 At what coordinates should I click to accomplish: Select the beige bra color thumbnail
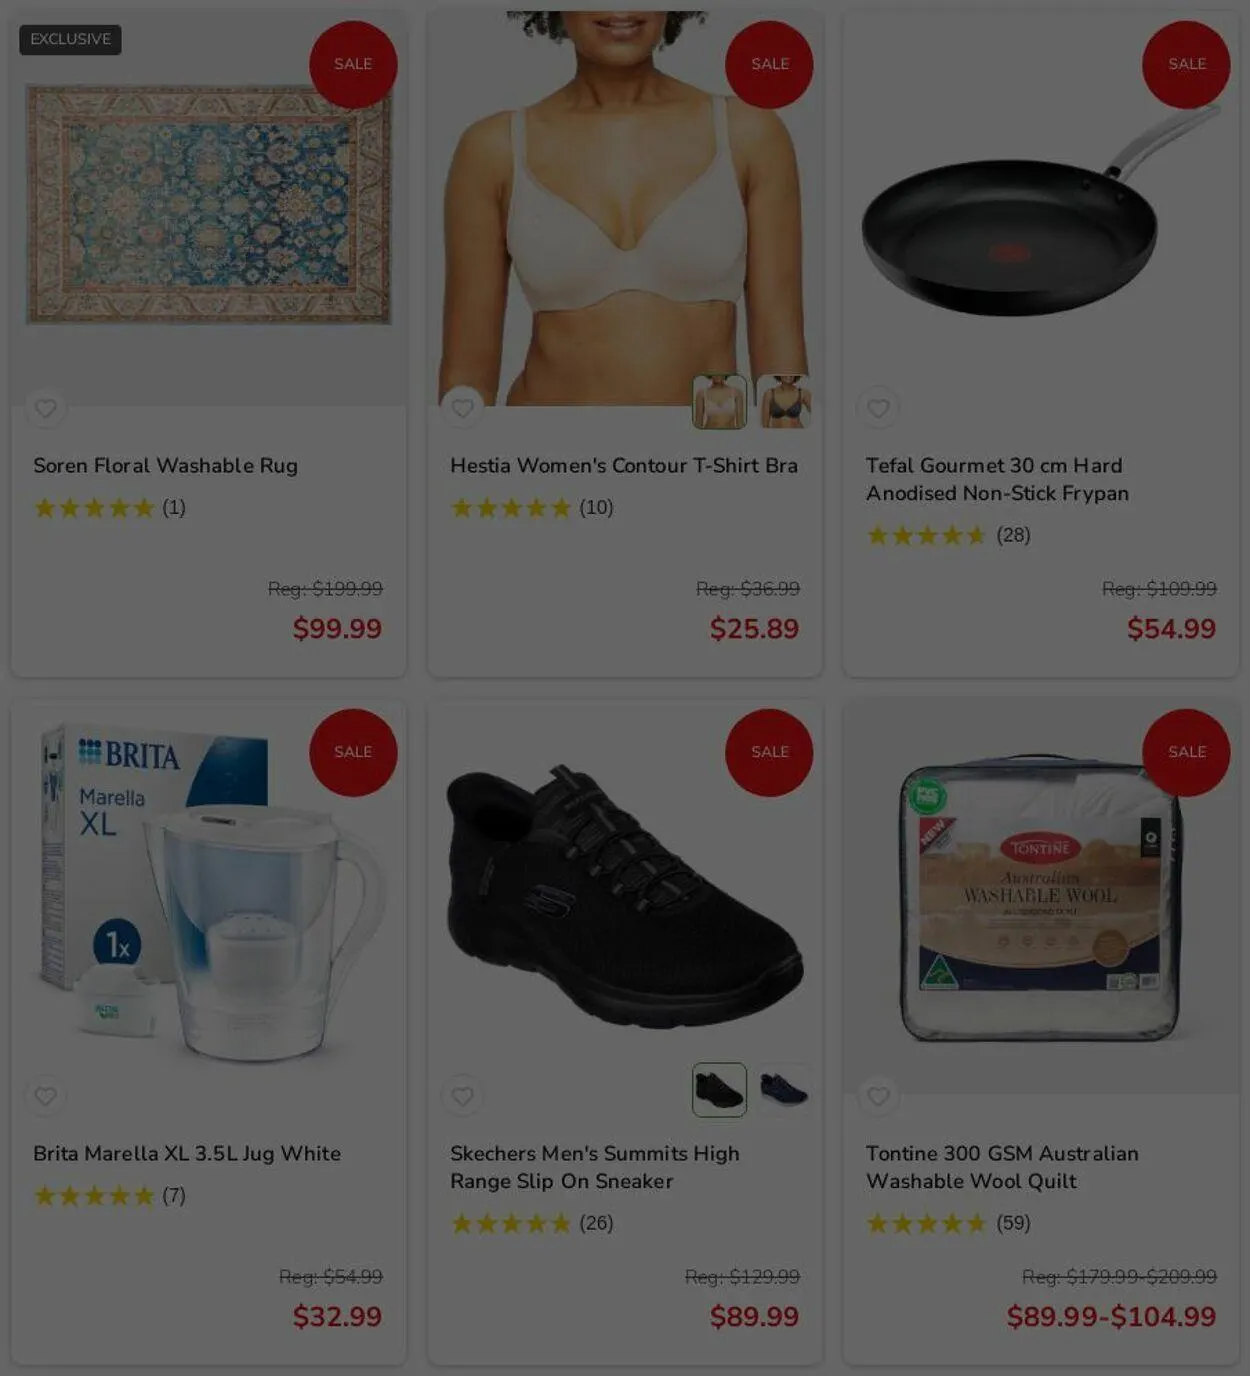point(720,402)
